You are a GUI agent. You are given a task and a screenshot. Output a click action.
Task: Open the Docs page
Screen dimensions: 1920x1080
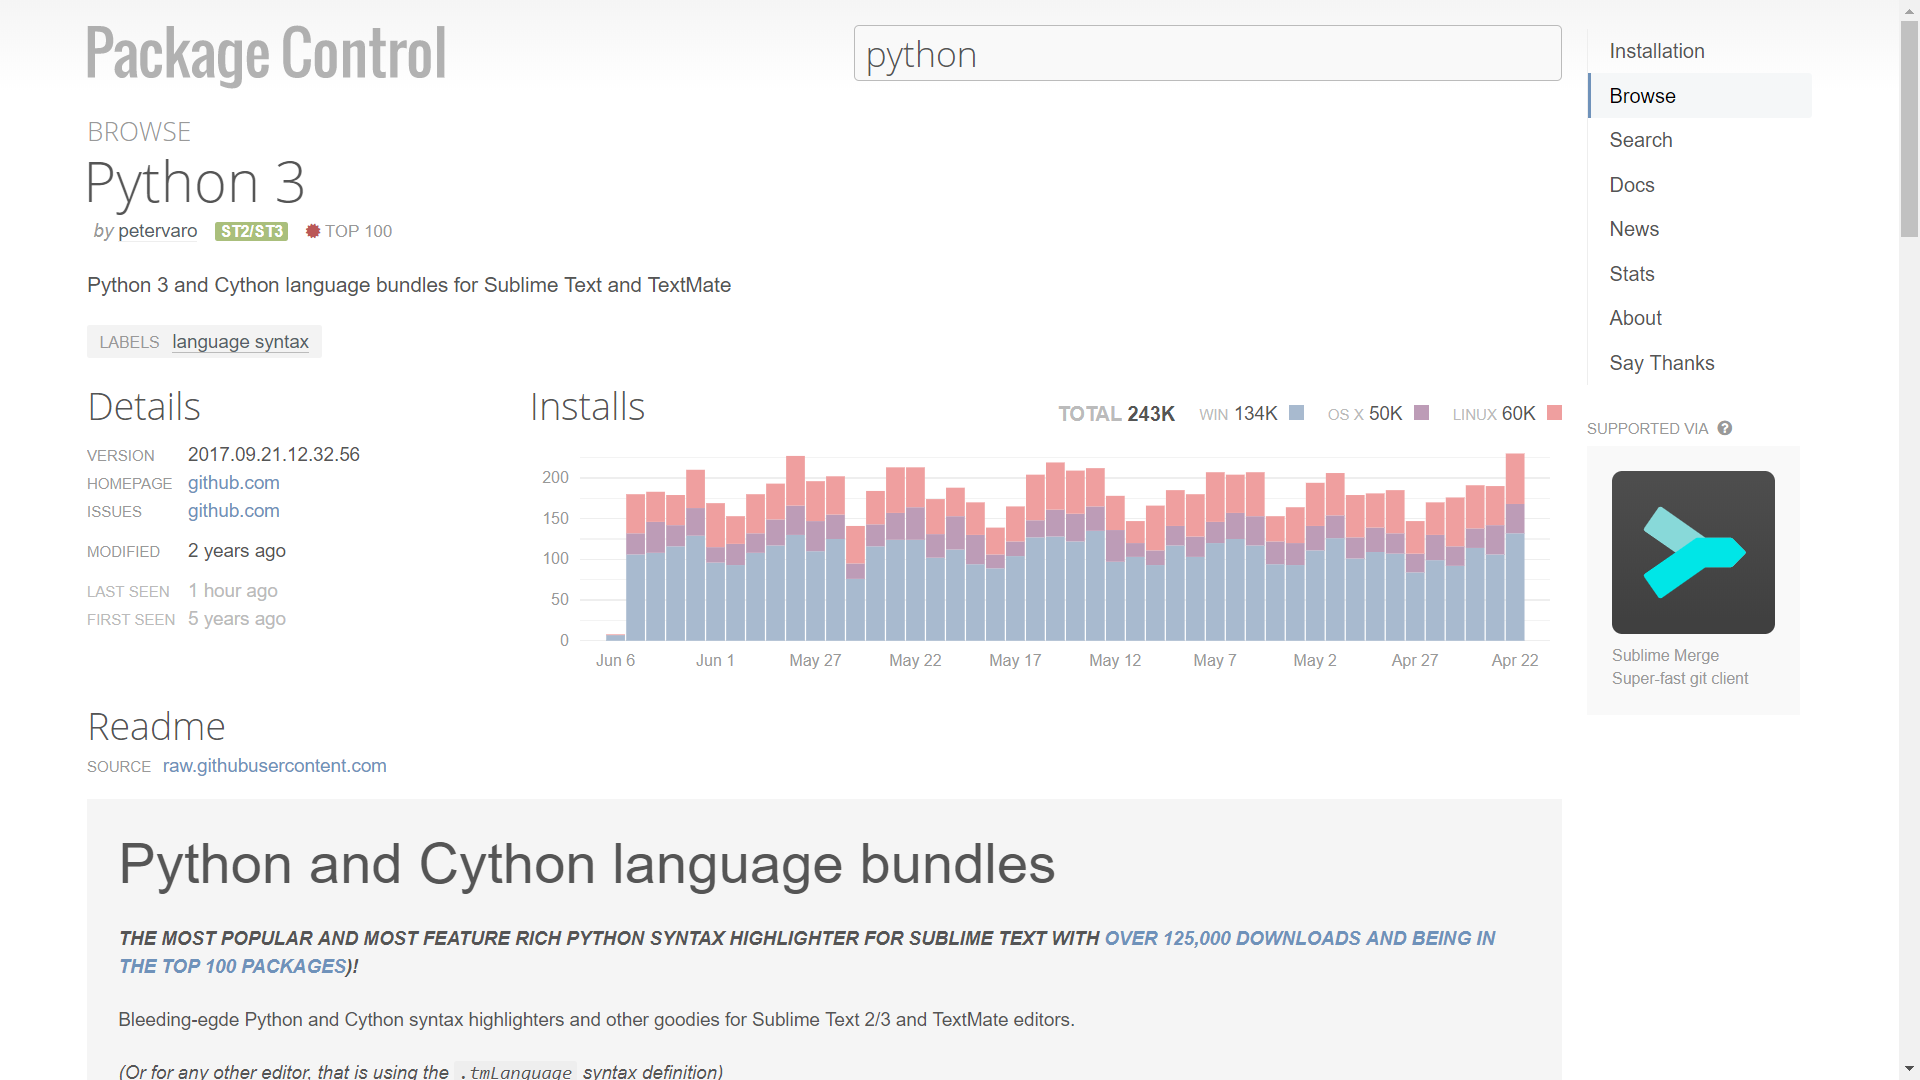pos(1631,185)
